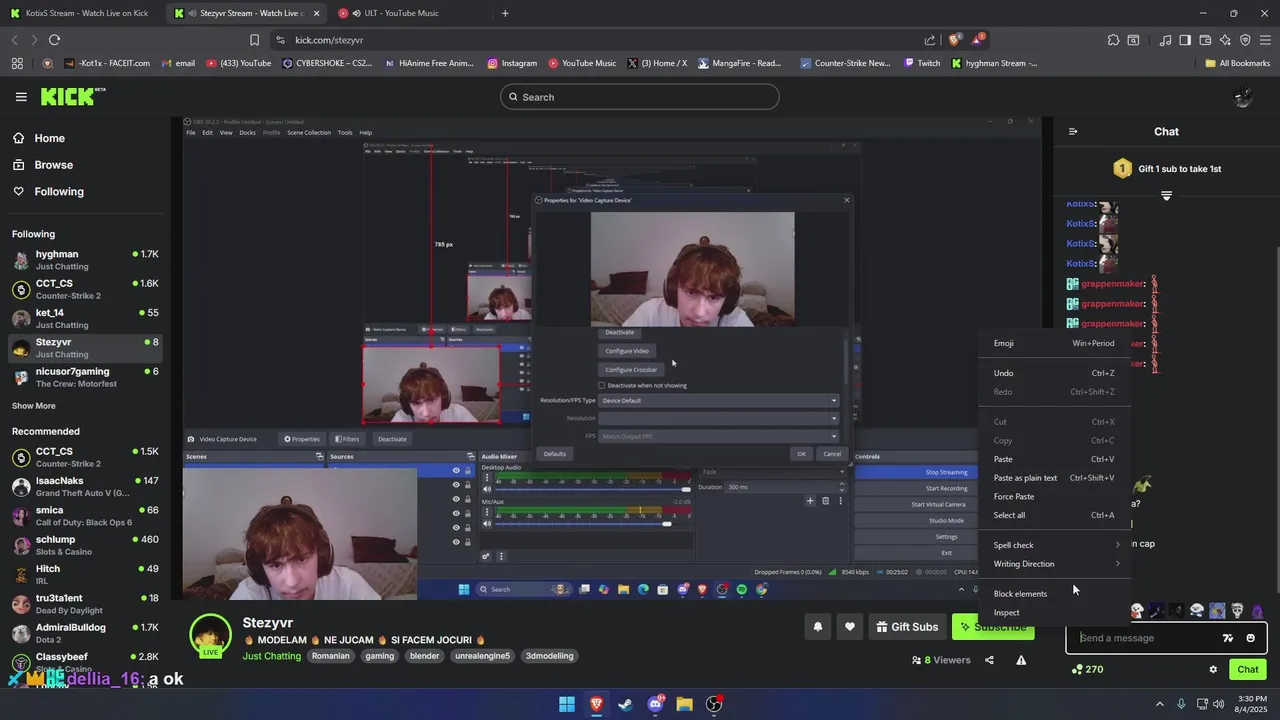Click the green Subscribe button
This screenshot has width=1280, height=720.
(x=993, y=627)
